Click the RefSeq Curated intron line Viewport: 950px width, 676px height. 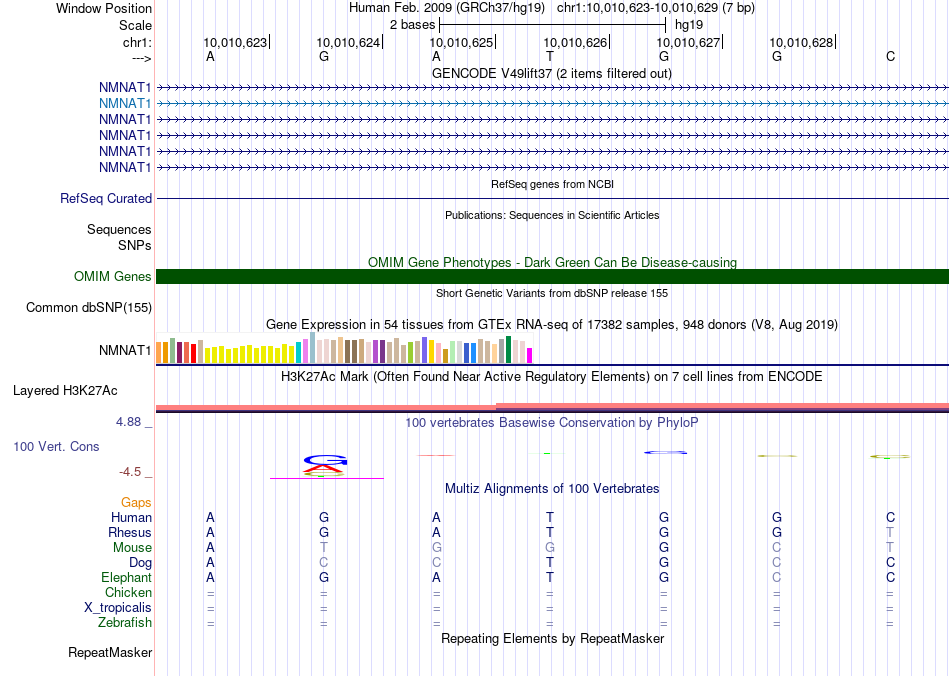[553, 198]
